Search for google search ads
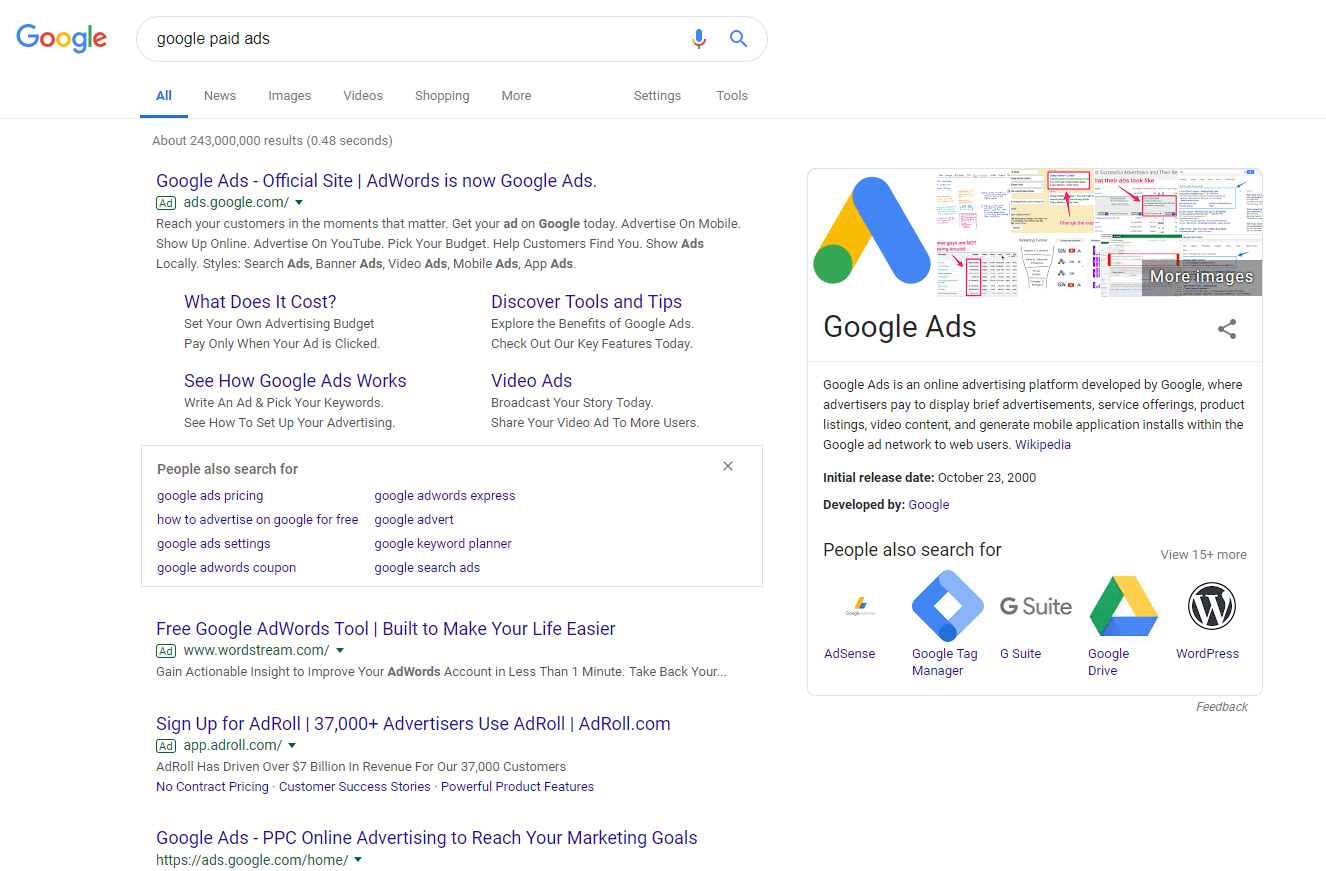1326x871 pixels. pos(427,568)
